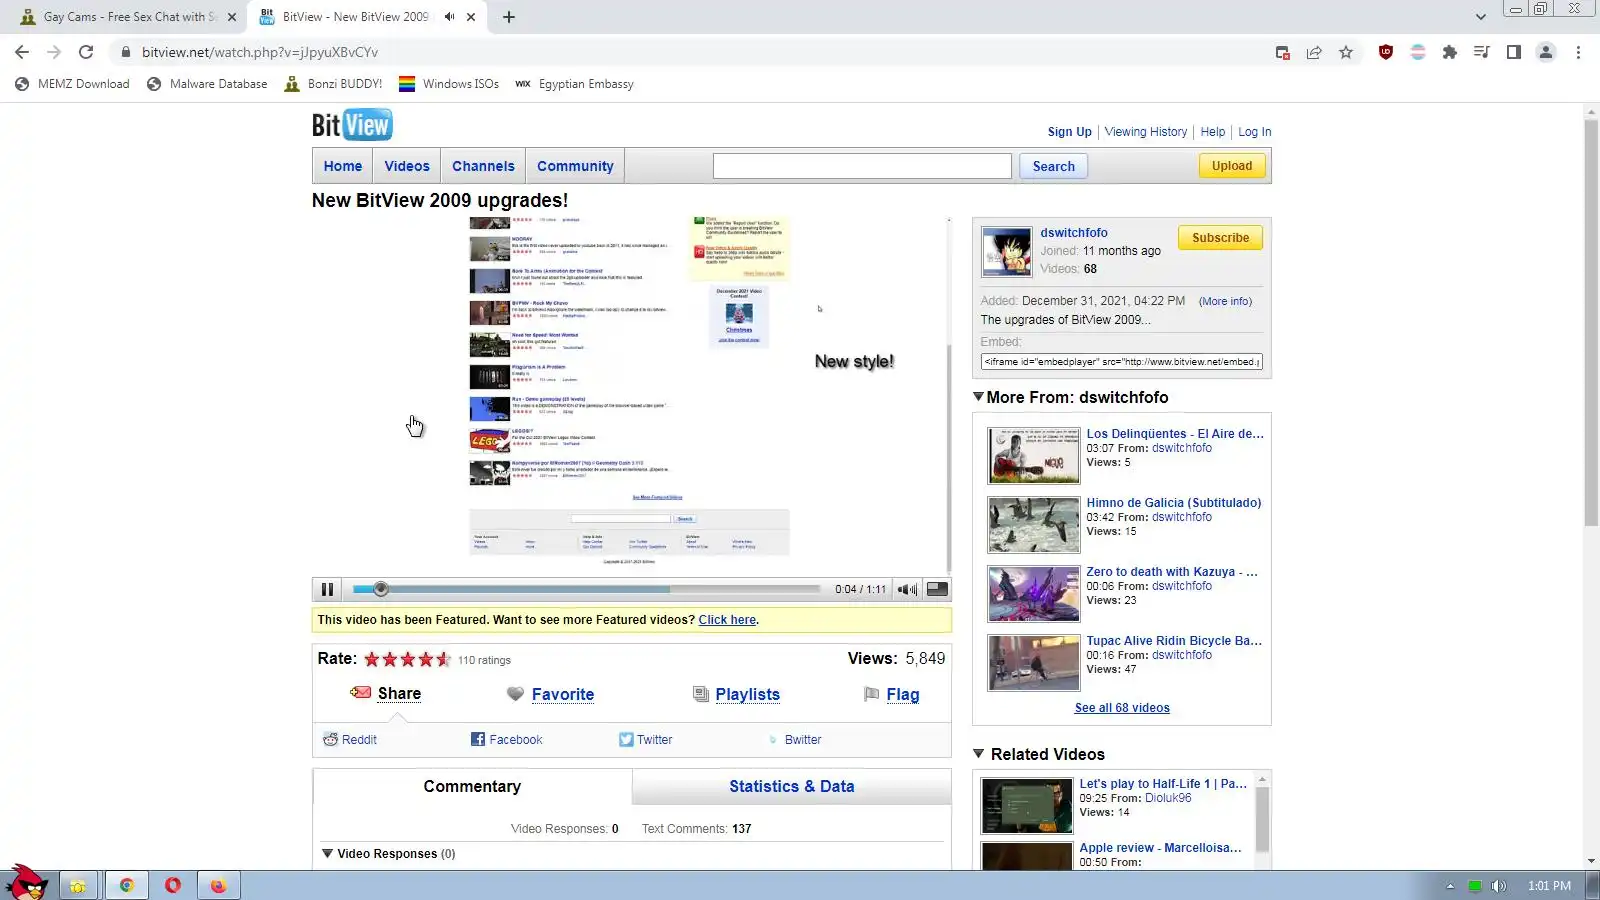The image size is (1600, 900).
Task: Focus the BitView search input field
Action: (x=862, y=166)
